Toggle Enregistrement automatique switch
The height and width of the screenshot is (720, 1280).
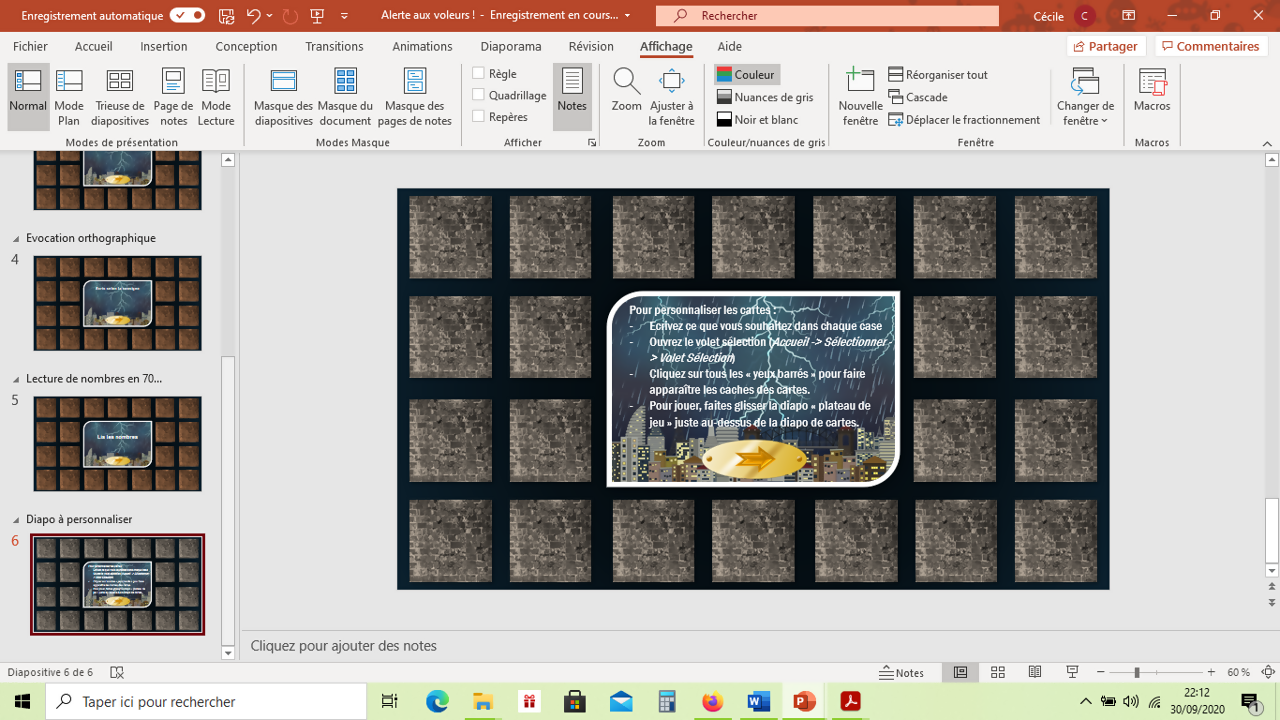187,15
